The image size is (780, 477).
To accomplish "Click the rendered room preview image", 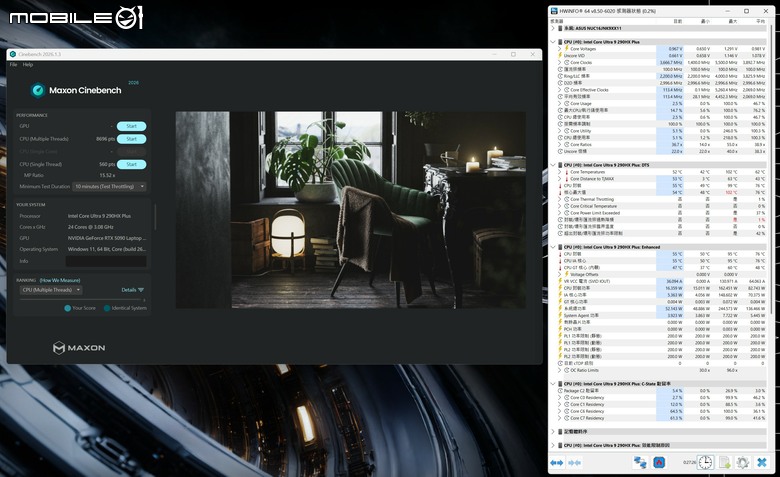I will click(350, 210).
